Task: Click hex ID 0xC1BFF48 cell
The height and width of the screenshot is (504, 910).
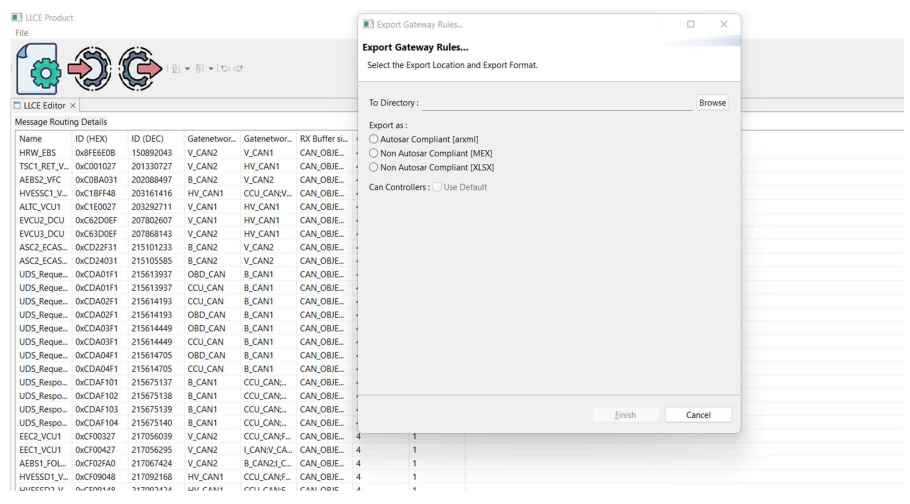Action: (95, 193)
